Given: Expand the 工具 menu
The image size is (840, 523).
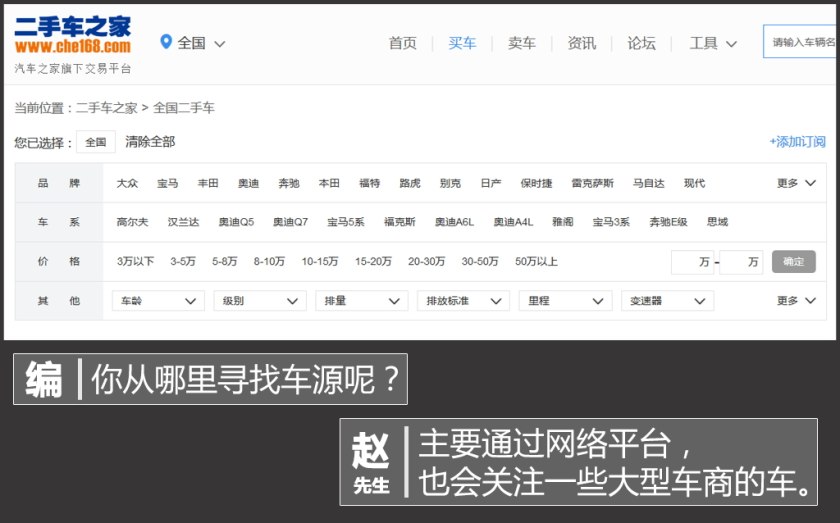Looking at the screenshot, I should tap(713, 43).
